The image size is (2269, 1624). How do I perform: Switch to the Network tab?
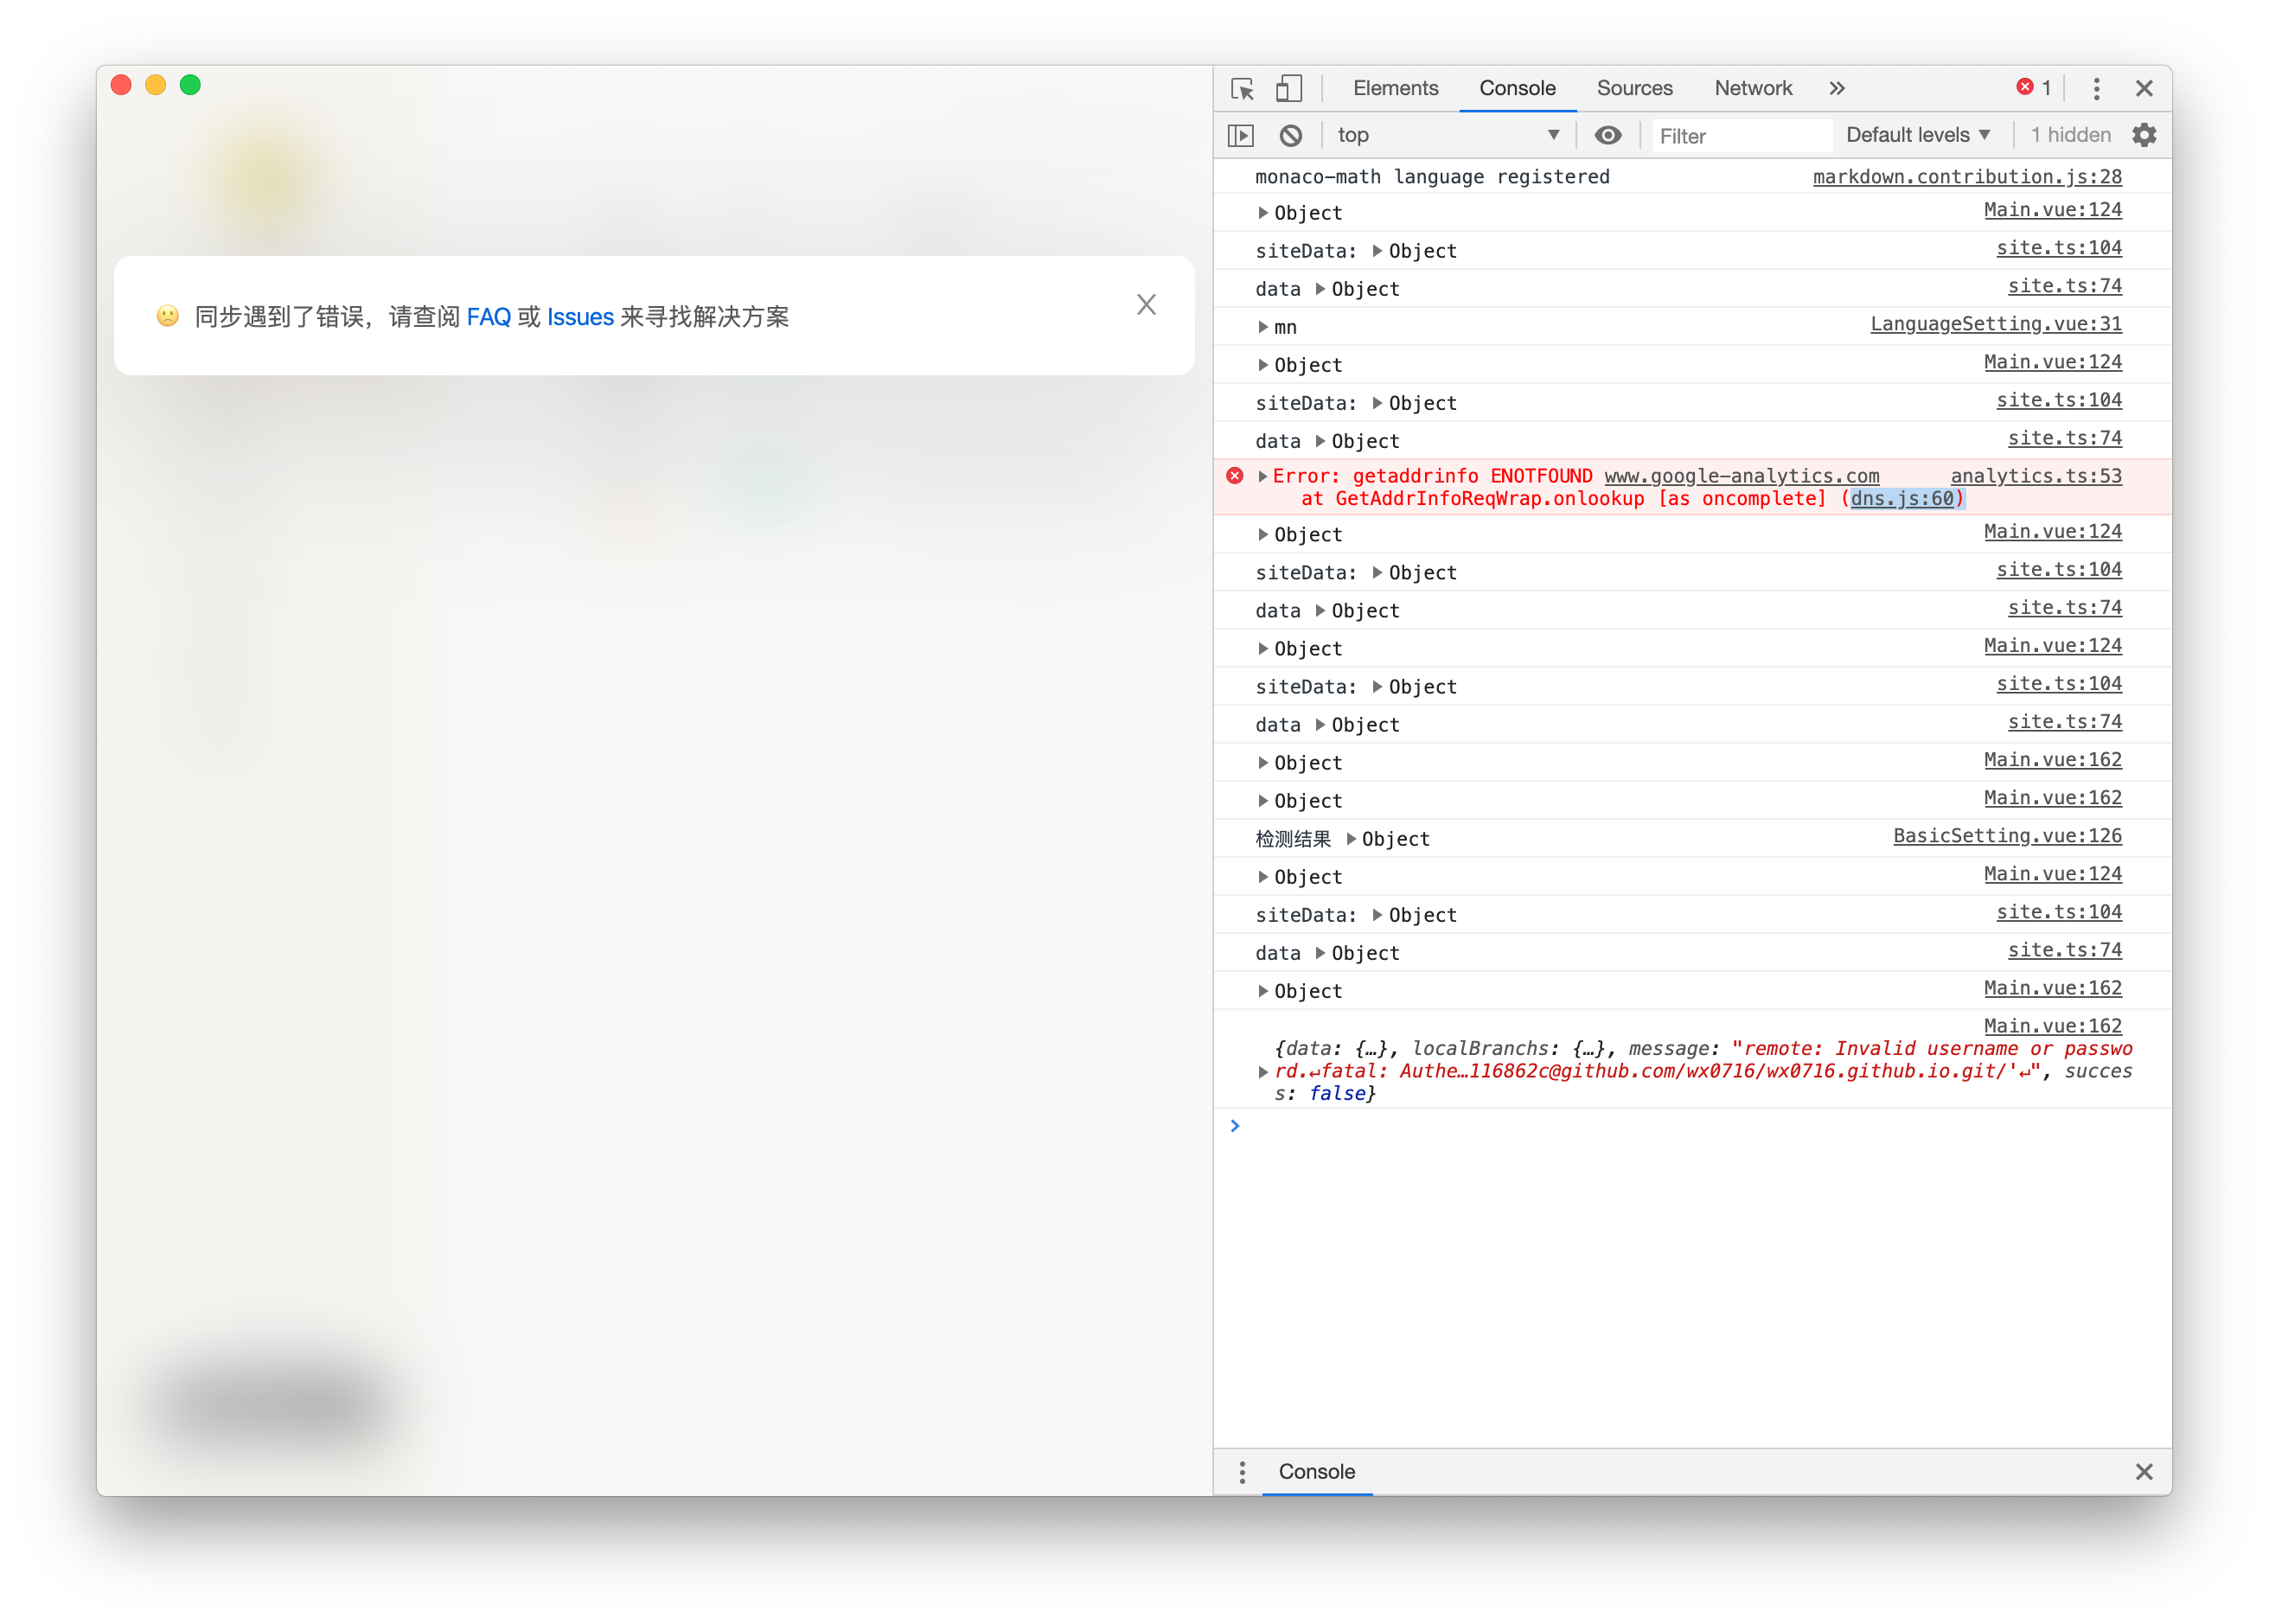(x=1752, y=88)
